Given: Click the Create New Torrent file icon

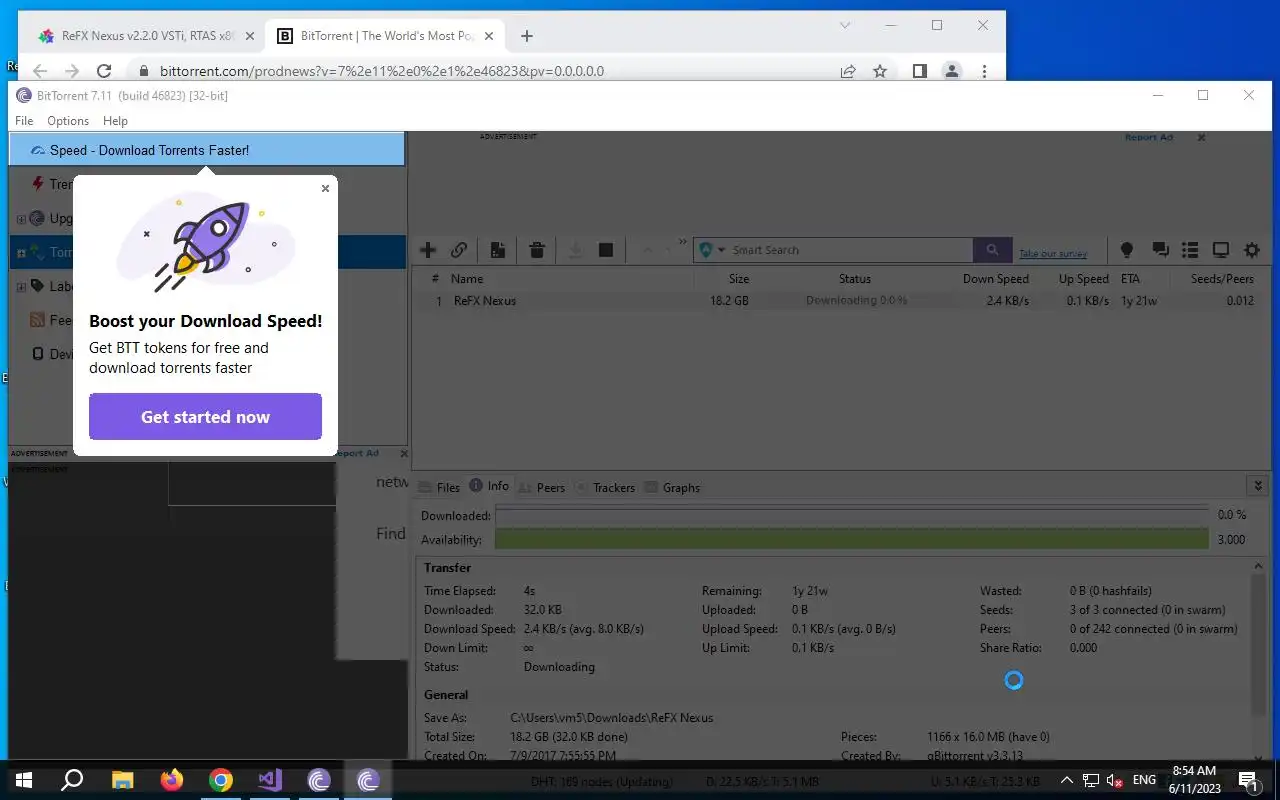Looking at the screenshot, I should [x=498, y=250].
